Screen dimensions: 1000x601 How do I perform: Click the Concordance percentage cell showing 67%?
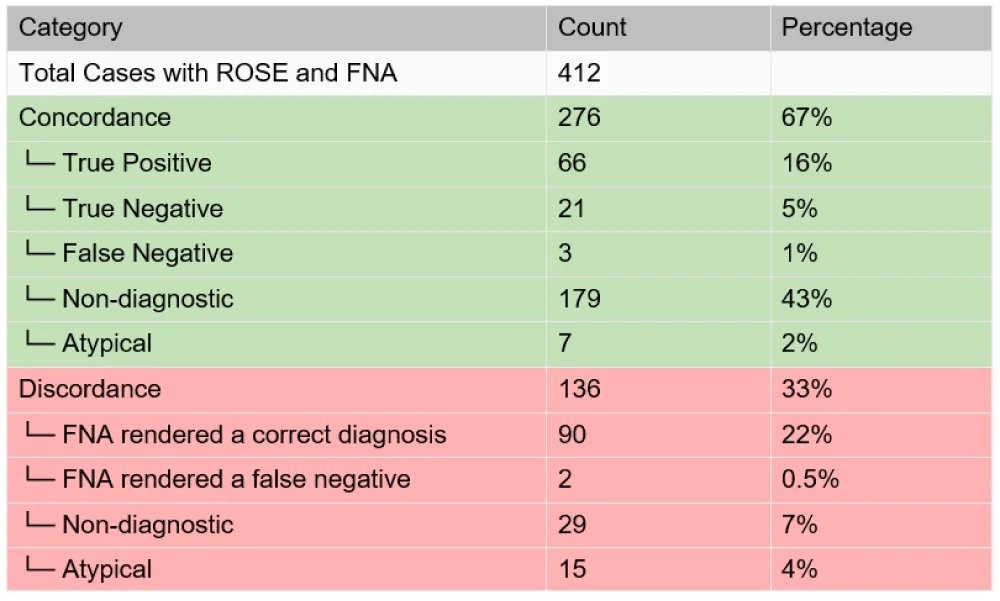click(x=806, y=118)
